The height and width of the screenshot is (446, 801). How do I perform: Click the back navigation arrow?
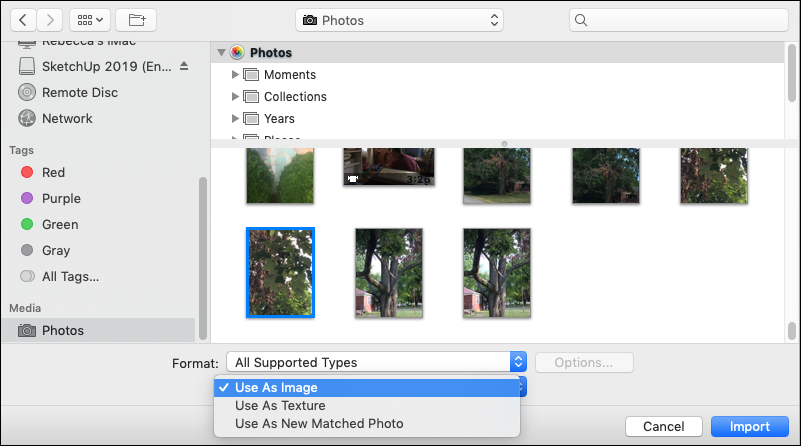pyautogui.click(x=22, y=20)
